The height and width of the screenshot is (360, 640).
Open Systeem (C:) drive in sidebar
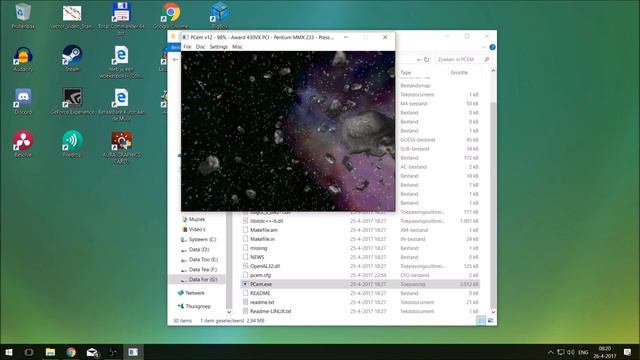click(202, 239)
